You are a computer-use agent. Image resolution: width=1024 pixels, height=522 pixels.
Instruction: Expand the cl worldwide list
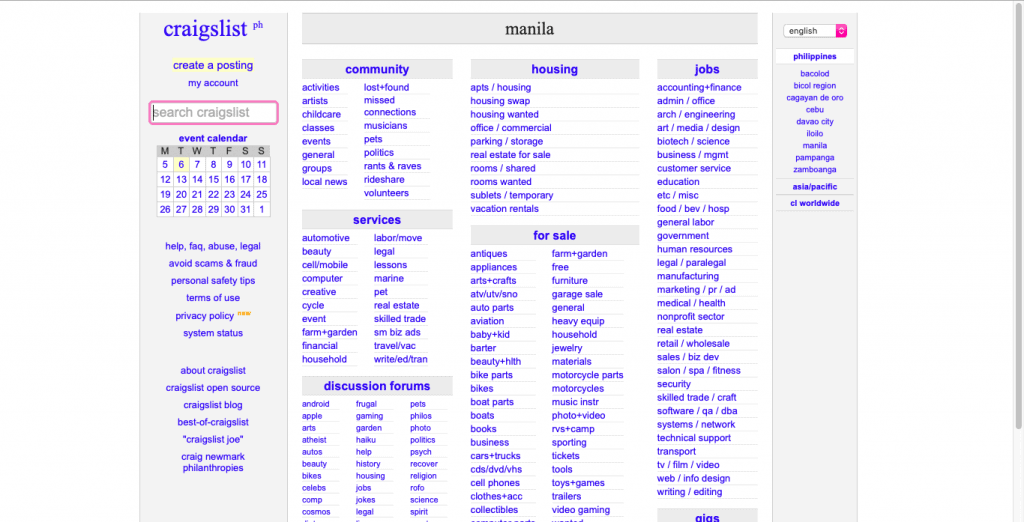[814, 203]
